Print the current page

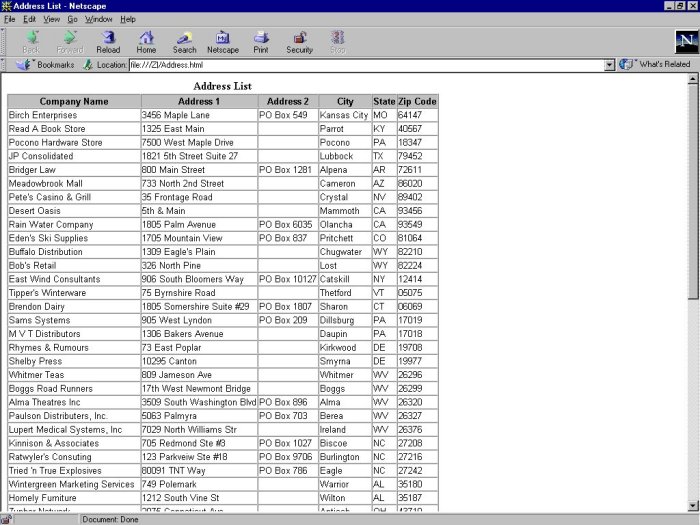[261, 40]
